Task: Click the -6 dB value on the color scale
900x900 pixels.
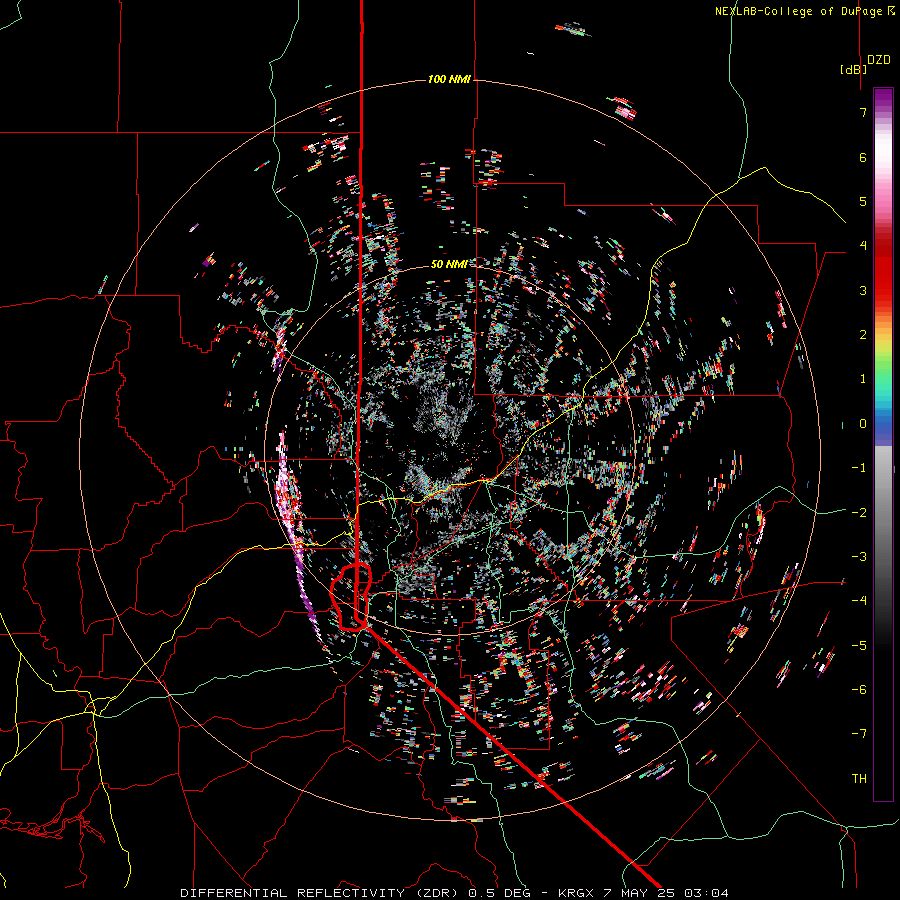Action: coord(859,690)
